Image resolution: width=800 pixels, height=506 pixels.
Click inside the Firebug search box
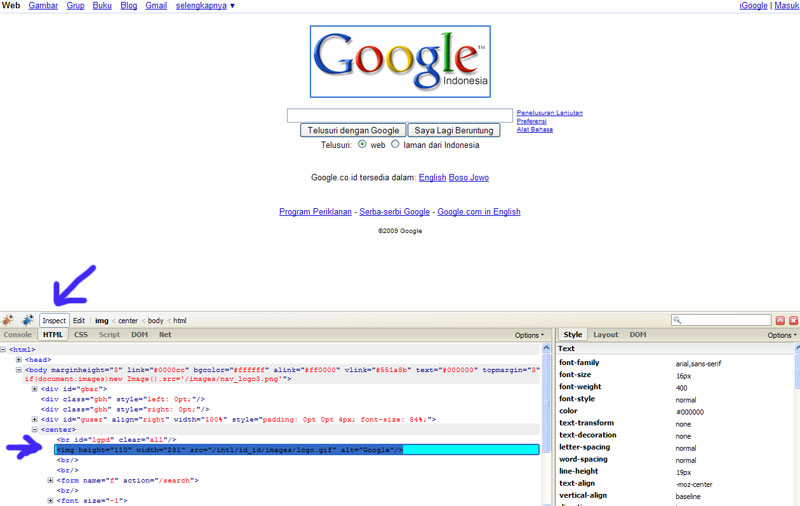pos(721,320)
